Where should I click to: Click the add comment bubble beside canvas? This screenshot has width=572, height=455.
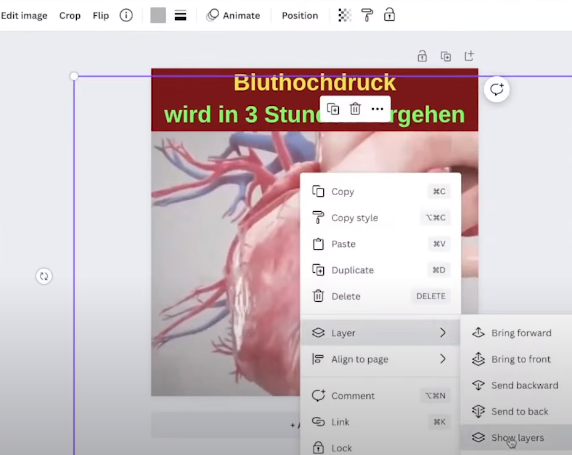click(496, 89)
